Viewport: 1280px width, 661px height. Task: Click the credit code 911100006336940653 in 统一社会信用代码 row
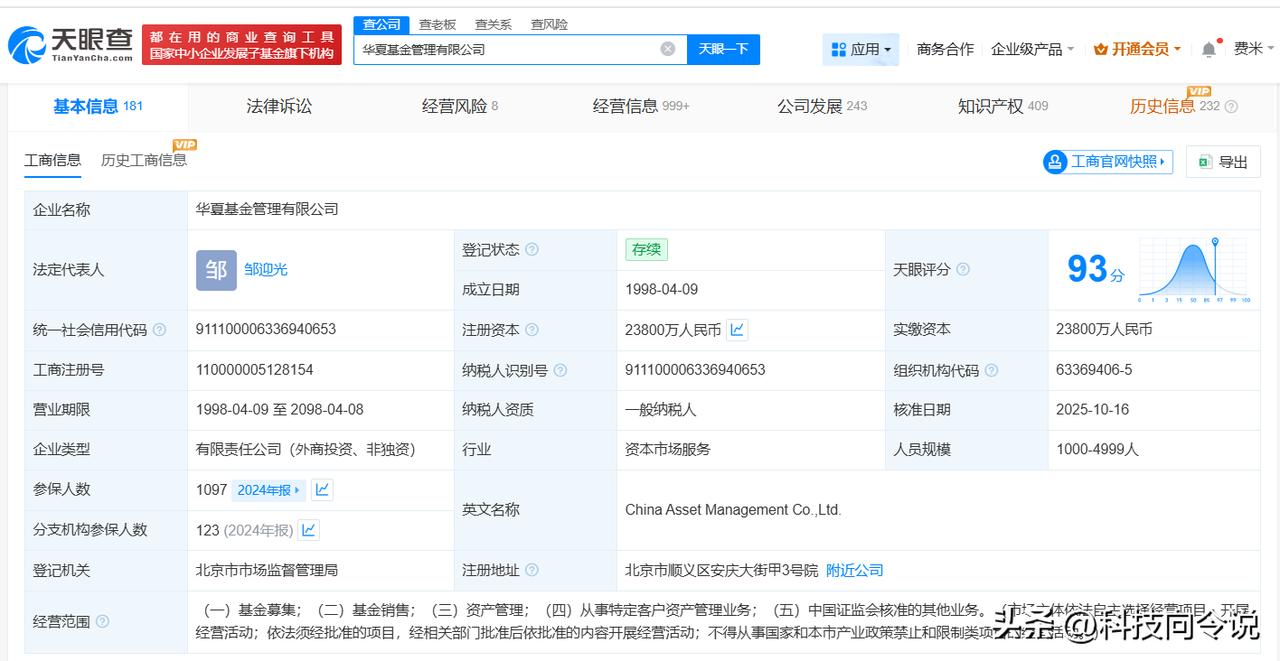[x=266, y=329]
